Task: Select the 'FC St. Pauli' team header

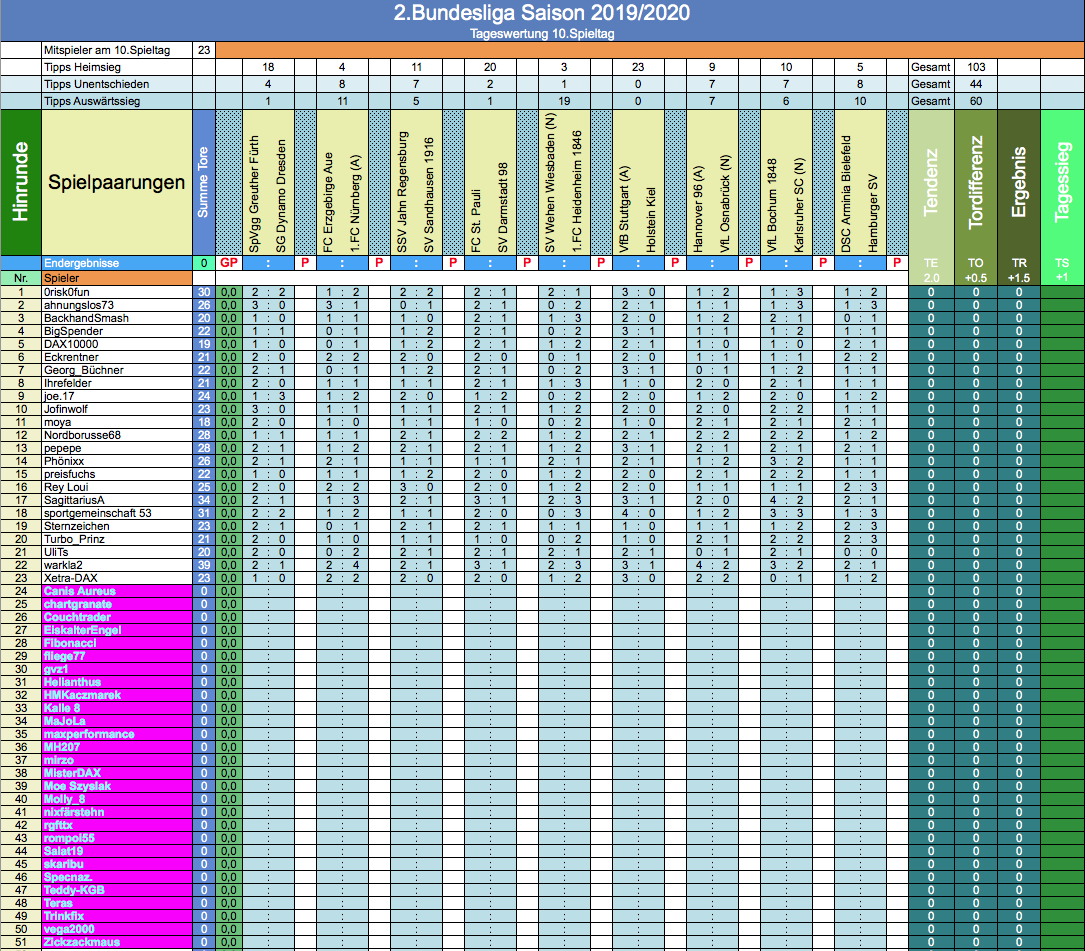Action: (476, 221)
